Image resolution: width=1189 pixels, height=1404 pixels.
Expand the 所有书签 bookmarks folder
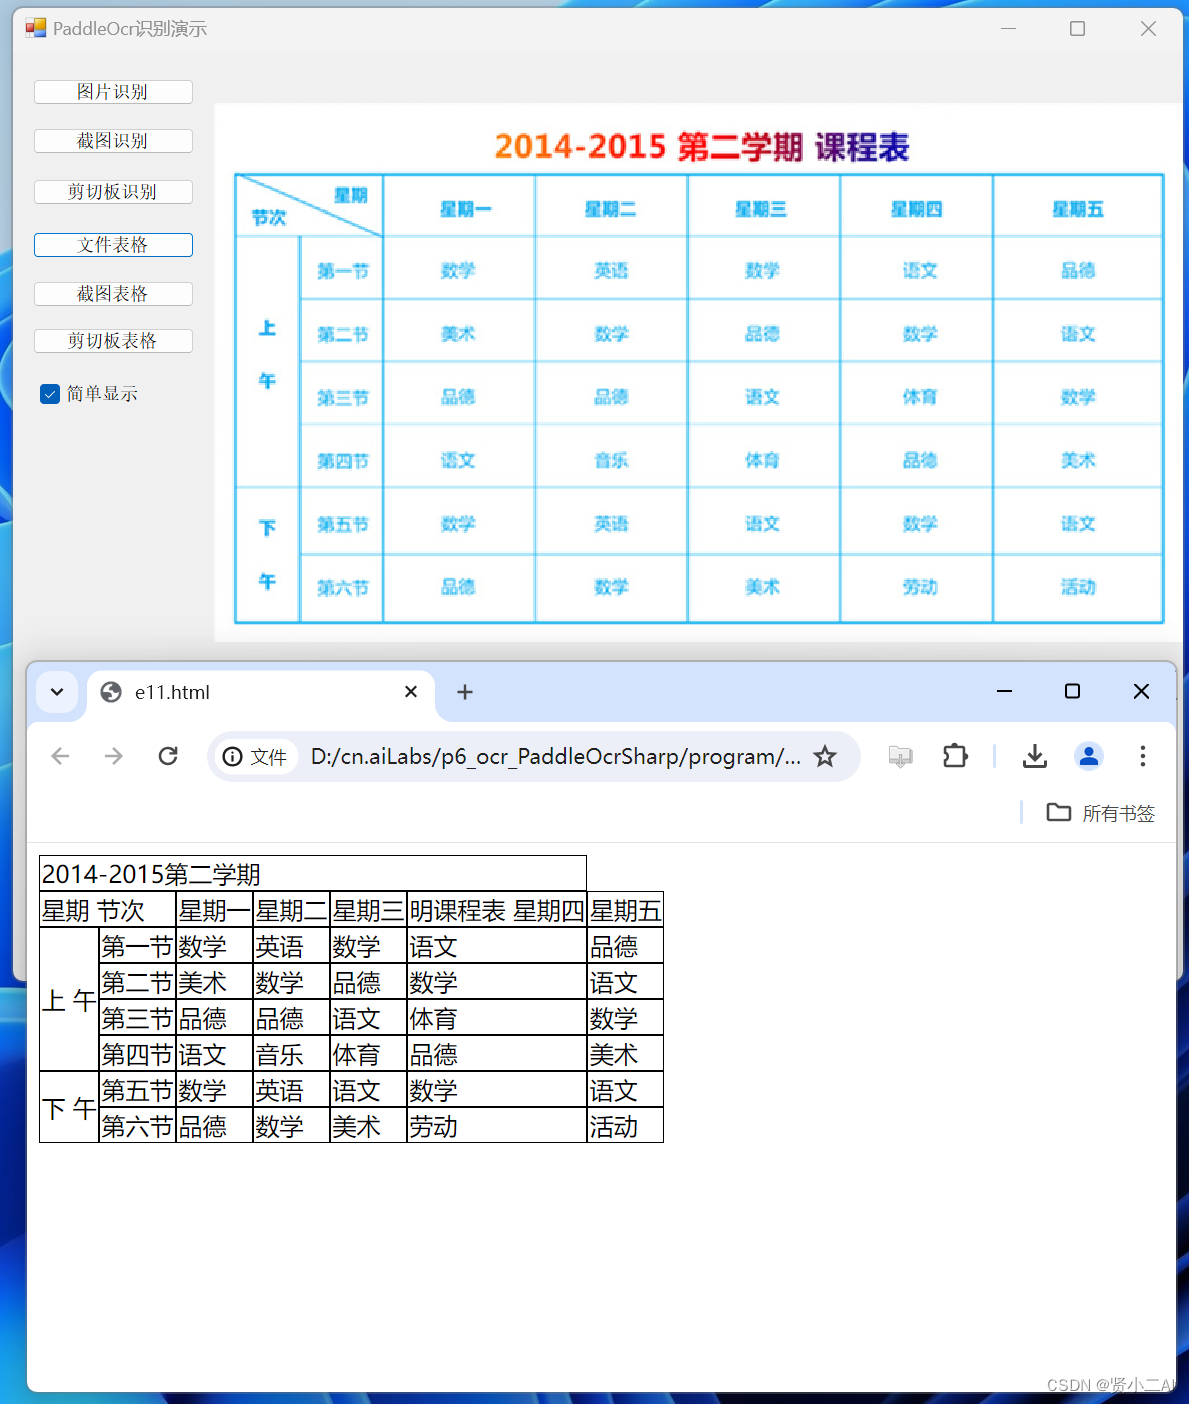tap(1100, 813)
